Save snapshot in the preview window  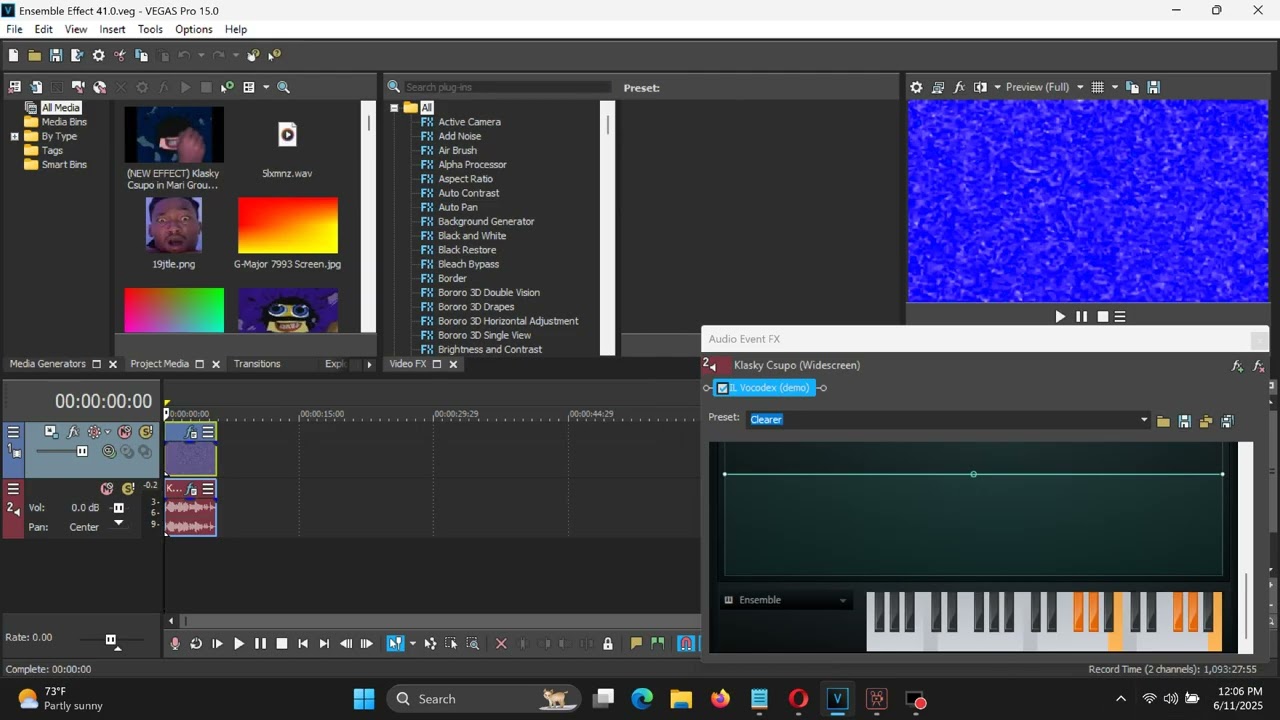click(x=1153, y=87)
